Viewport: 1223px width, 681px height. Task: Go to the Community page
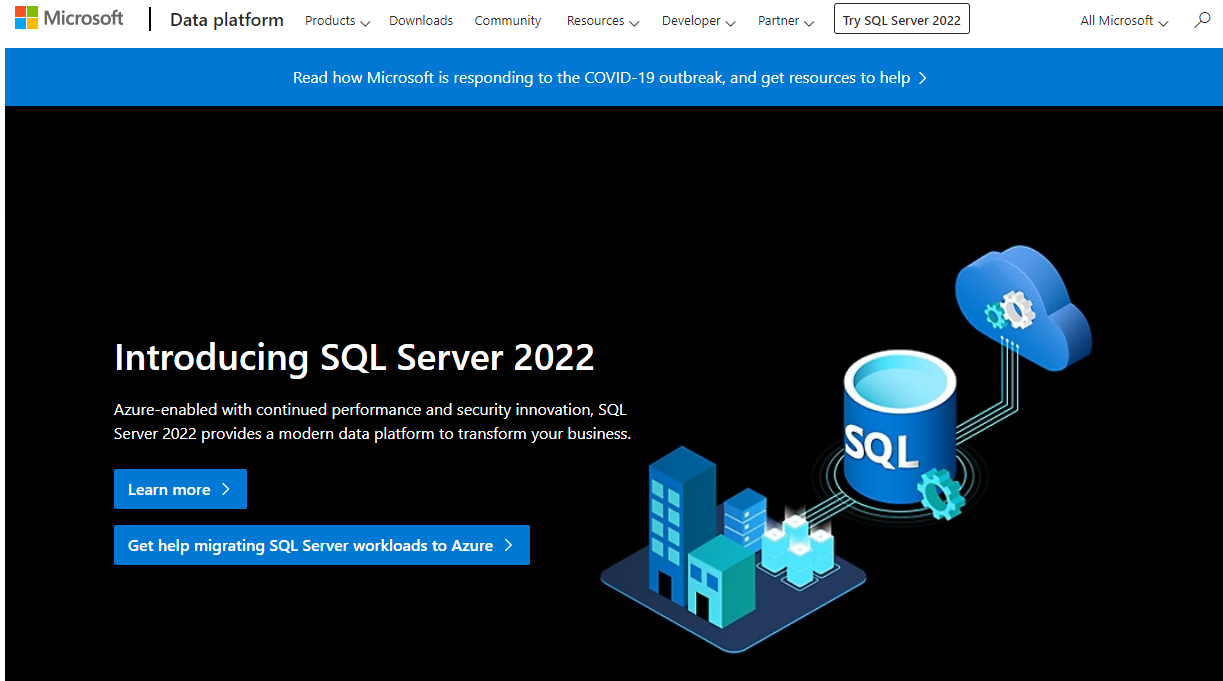(x=508, y=21)
